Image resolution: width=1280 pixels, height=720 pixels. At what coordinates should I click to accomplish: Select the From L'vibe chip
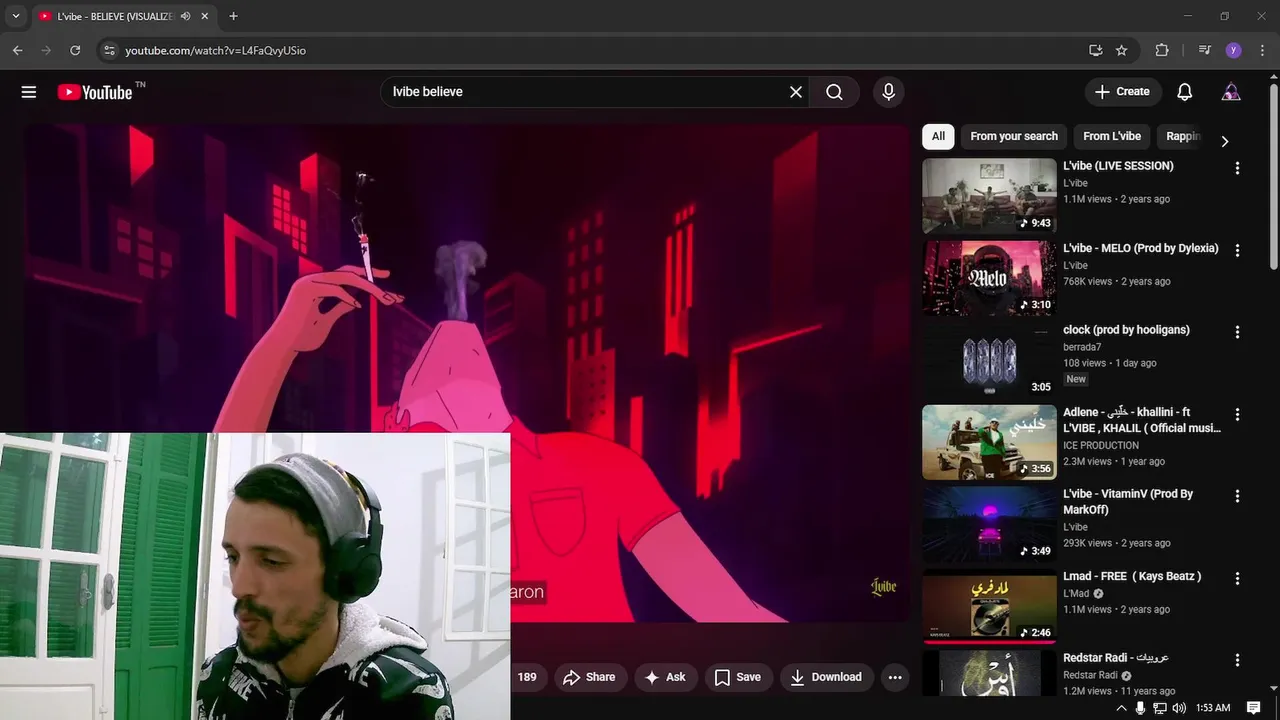pyautogui.click(x=1112, y=136)
